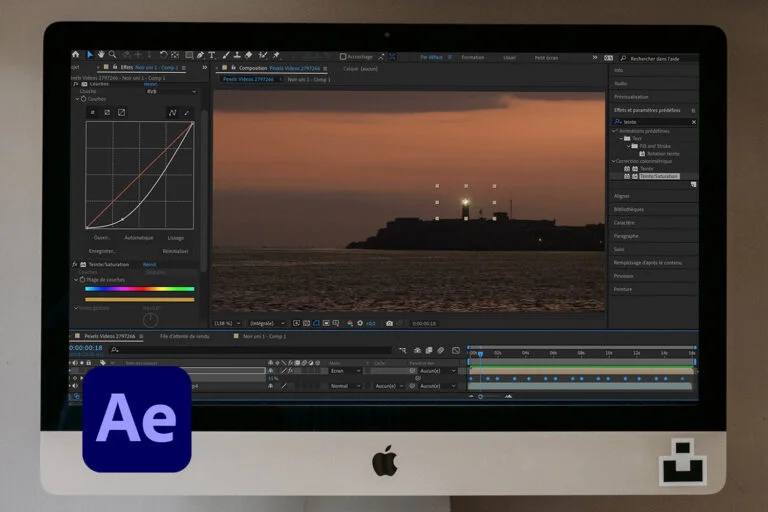Open the Ecran blending mode dropdown
768x512 pixels.
[345, 371]
